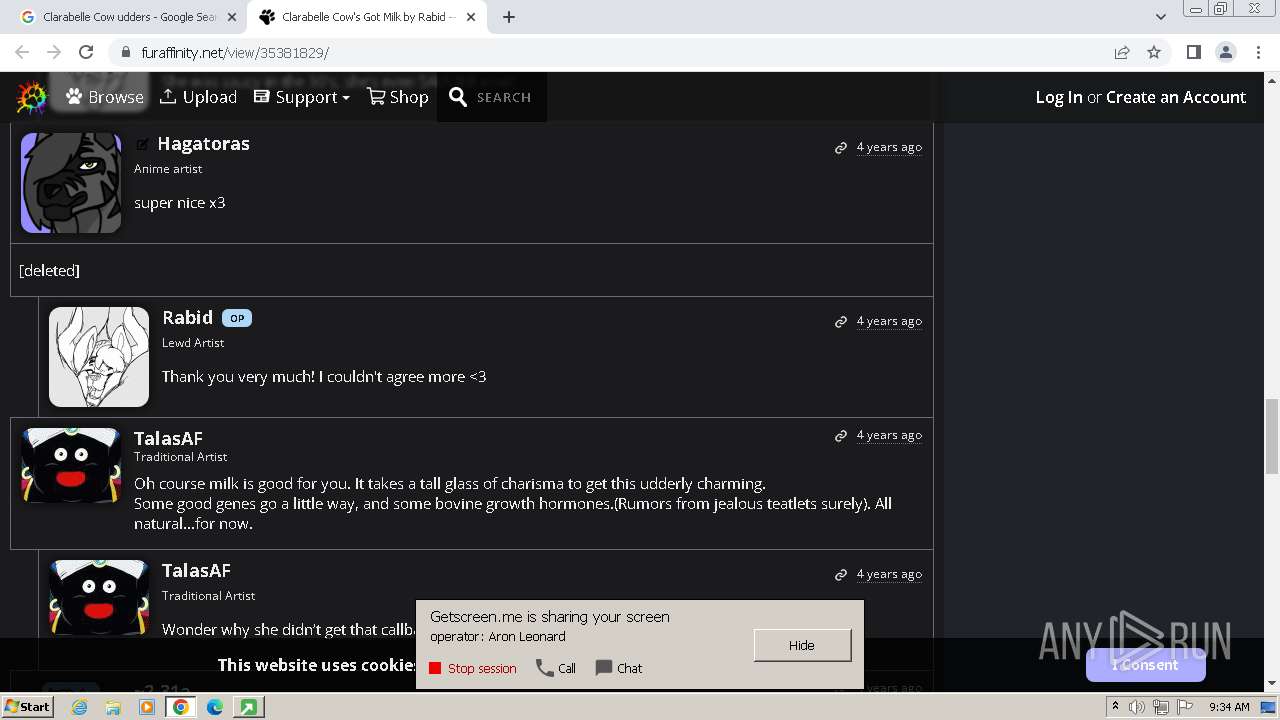This screenshot has height=720, width=1280.
Task: Open Windows Media Player taskbar icon
Action: [x=147, y=707]
